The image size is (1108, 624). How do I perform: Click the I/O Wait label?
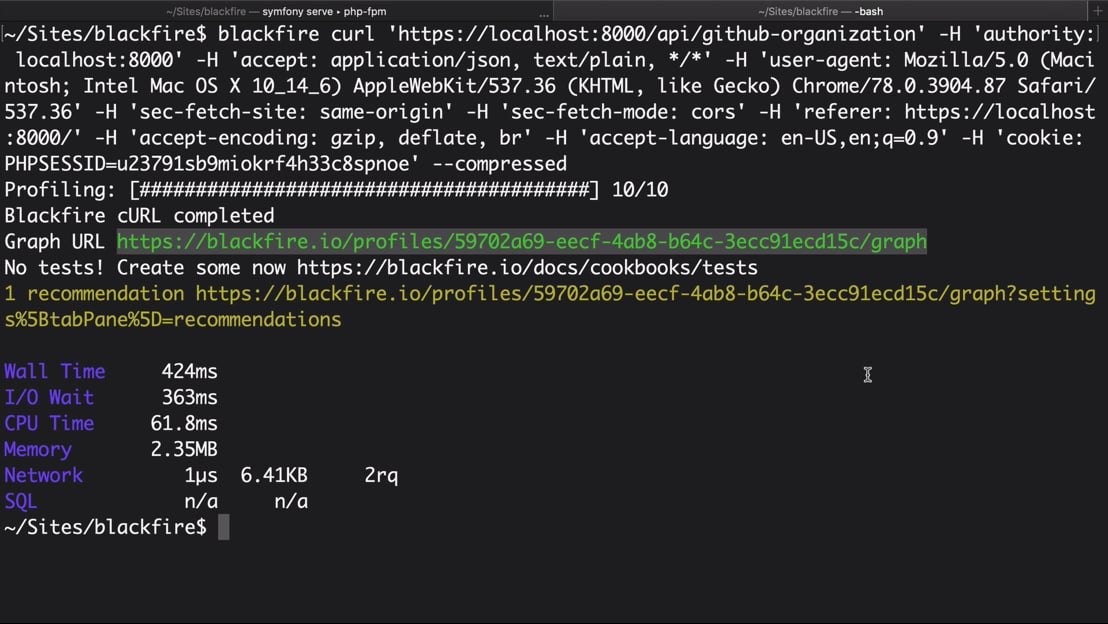(49, 397)
